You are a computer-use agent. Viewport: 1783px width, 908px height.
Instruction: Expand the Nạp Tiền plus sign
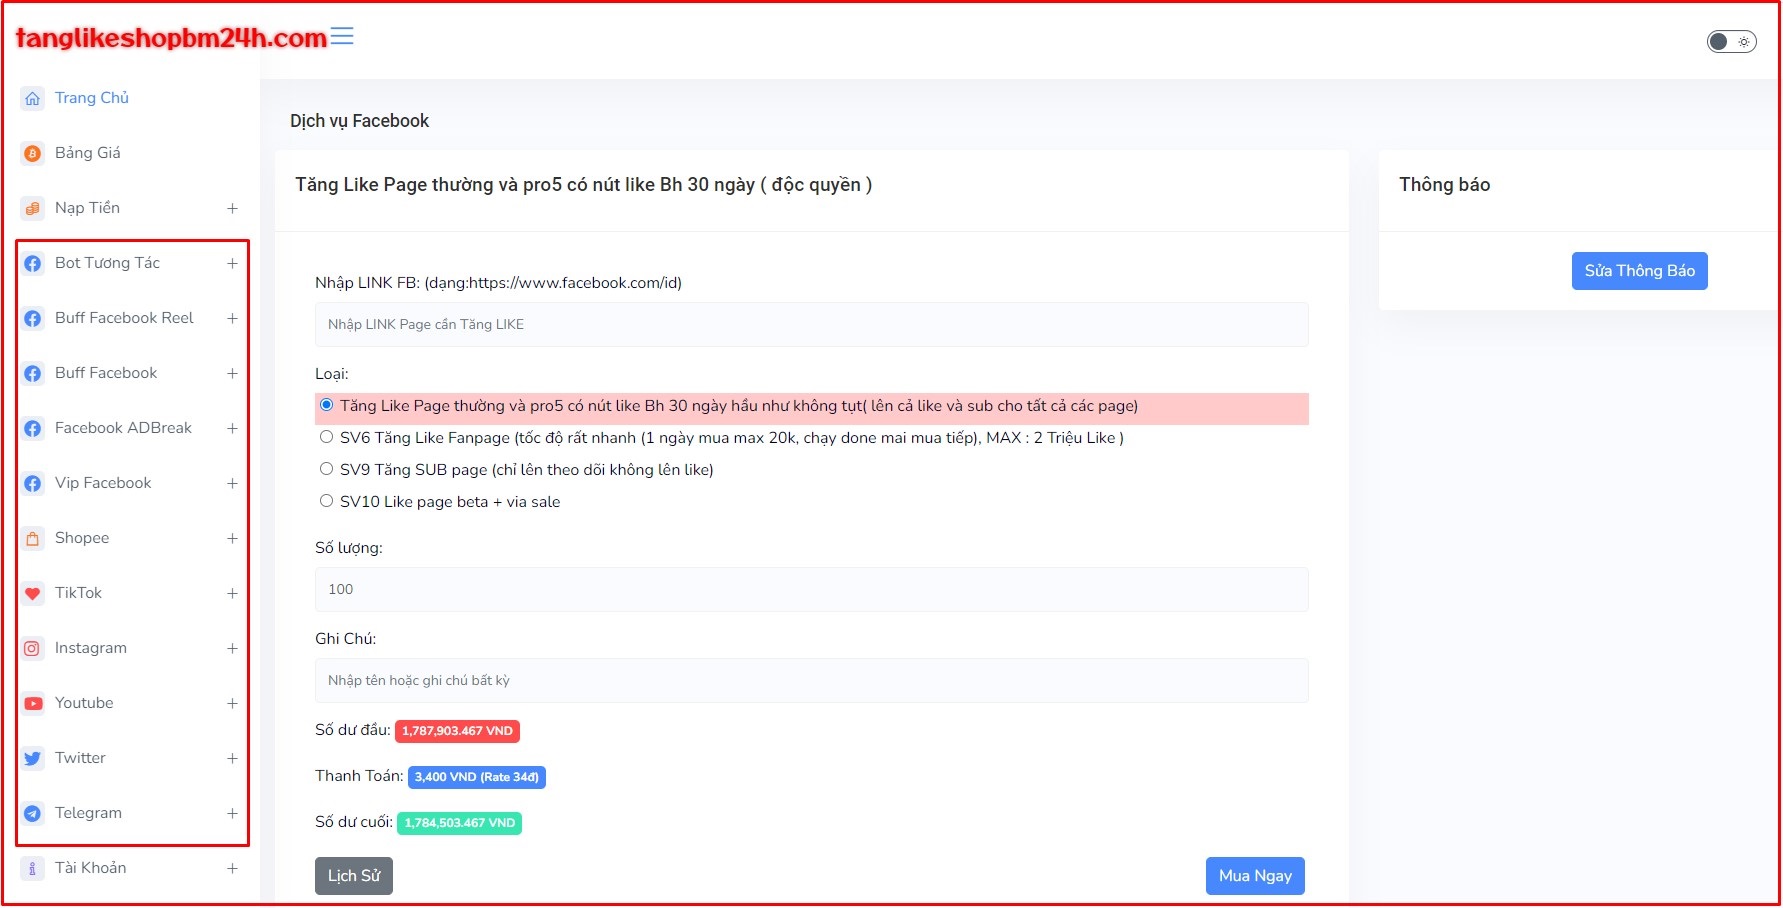click(232, 208)
